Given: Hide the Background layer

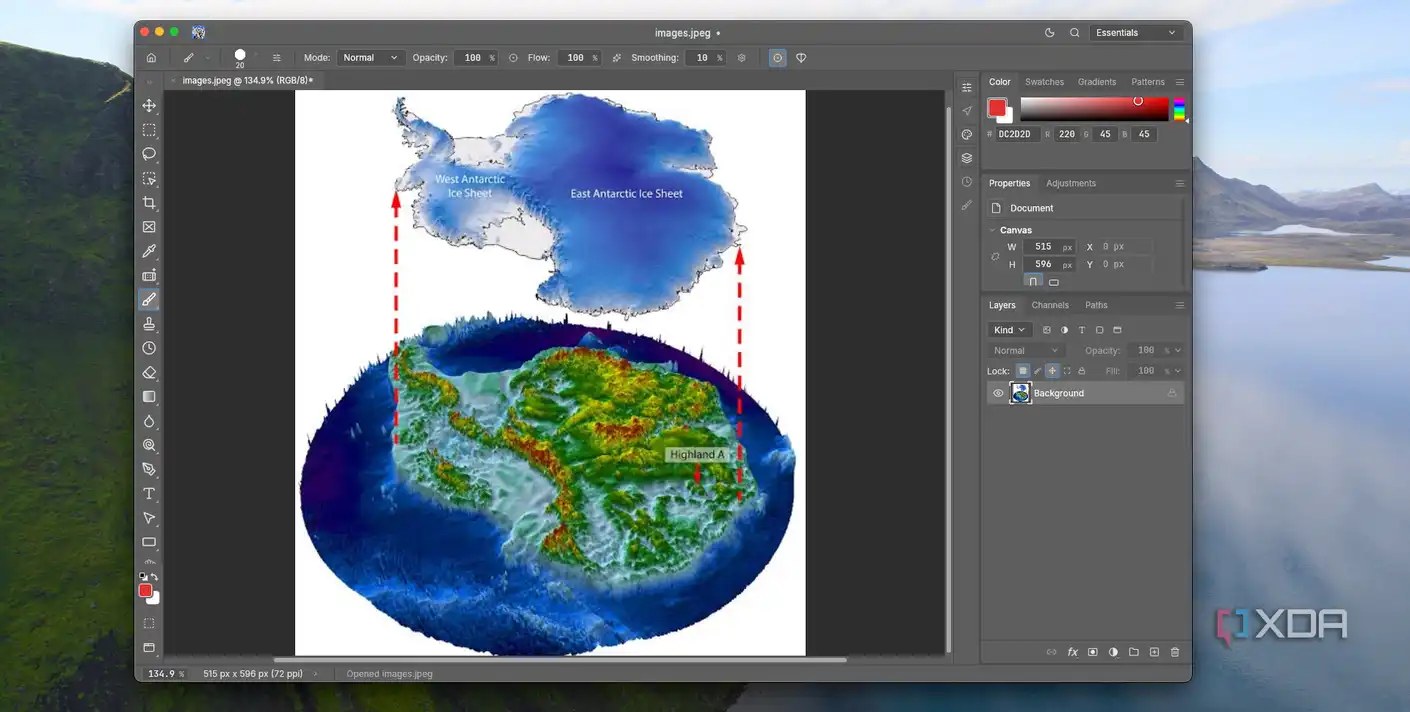Looking at the screenshot, I should [x=998, y=393].
